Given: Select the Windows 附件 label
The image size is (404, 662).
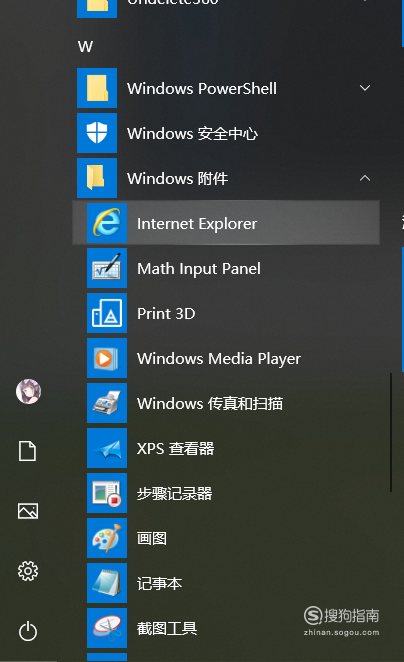Looking at the screenshot, I should (x=177, y=179).
